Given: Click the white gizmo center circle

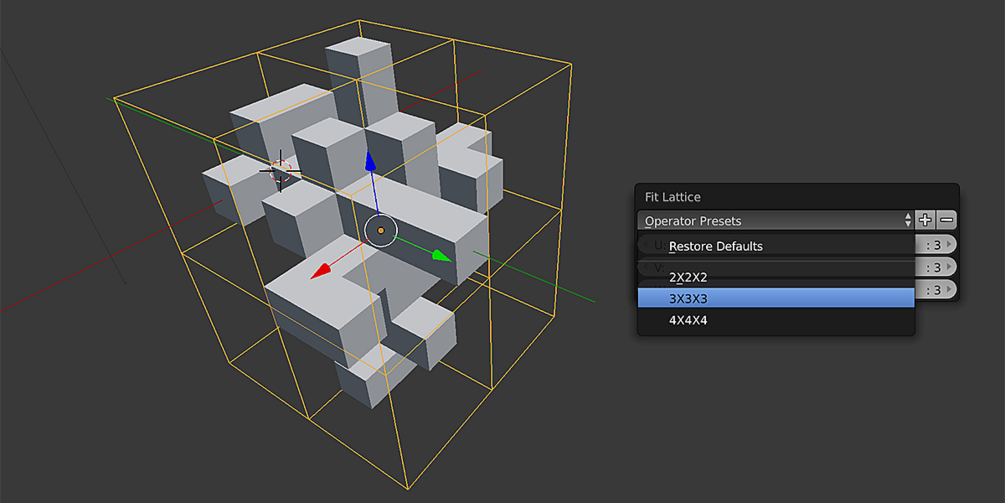Looking at the screenshot, I should click(381, 230).
